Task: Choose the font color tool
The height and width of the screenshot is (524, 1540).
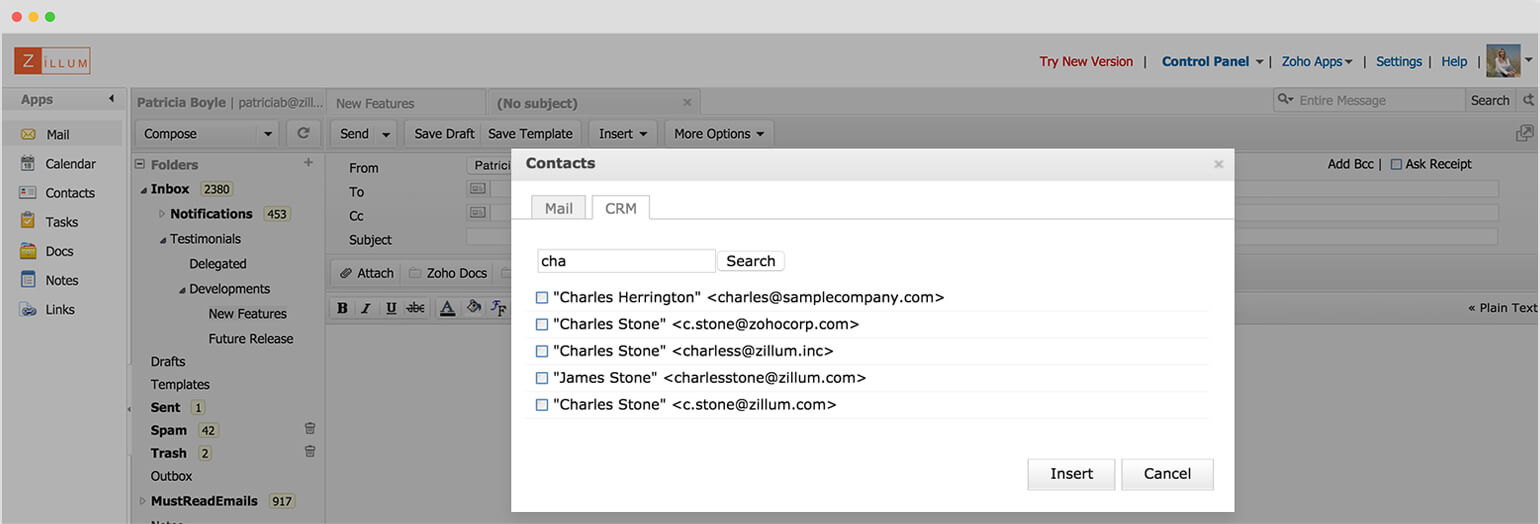Action: (x=447, y=308)
